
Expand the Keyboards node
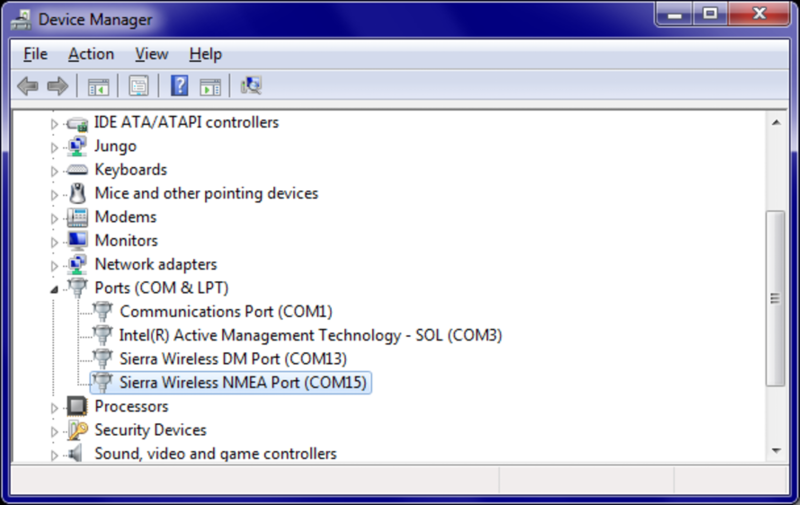tap(54, 171)
